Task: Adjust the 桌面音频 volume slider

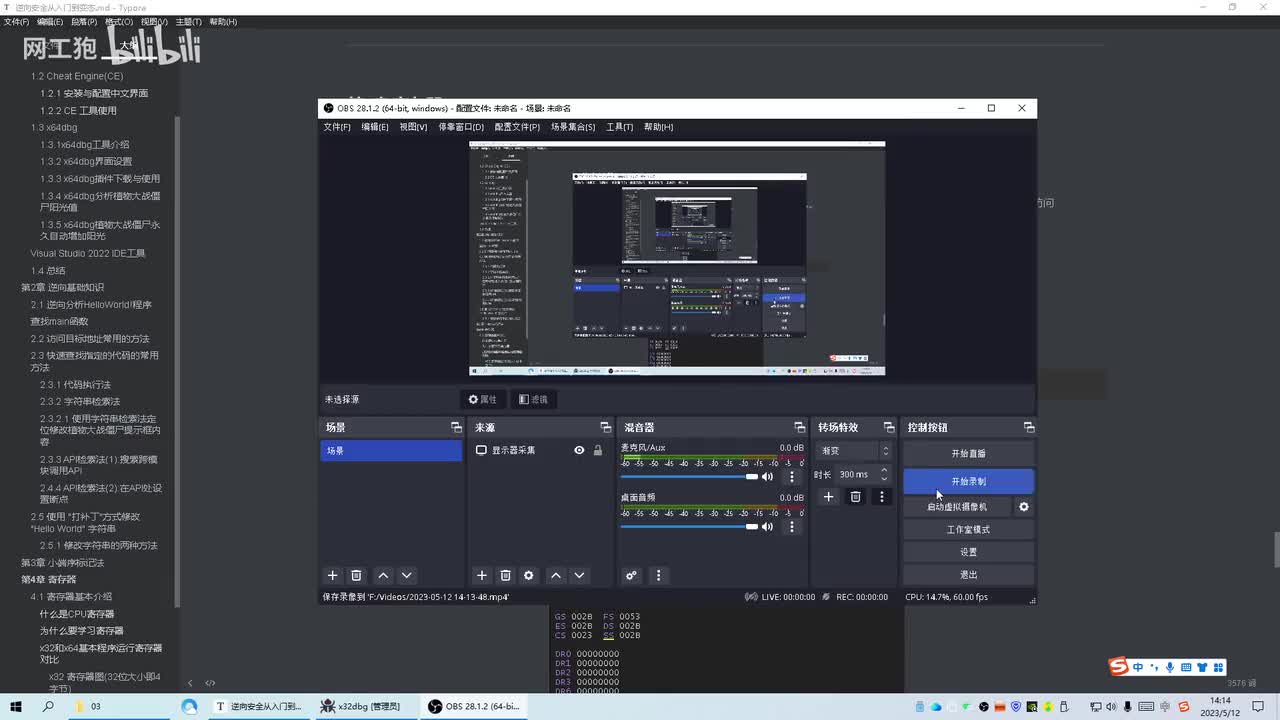Action: click(689, 527)
